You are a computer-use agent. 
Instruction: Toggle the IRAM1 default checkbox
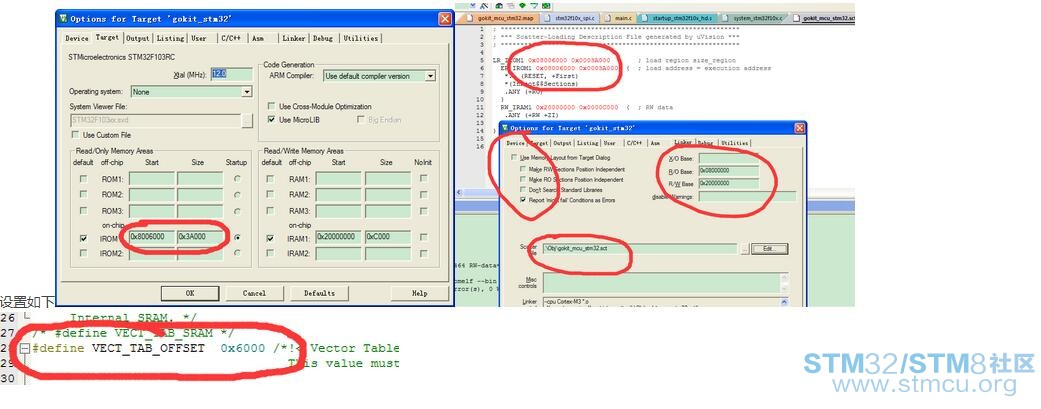tap(270, 238)
